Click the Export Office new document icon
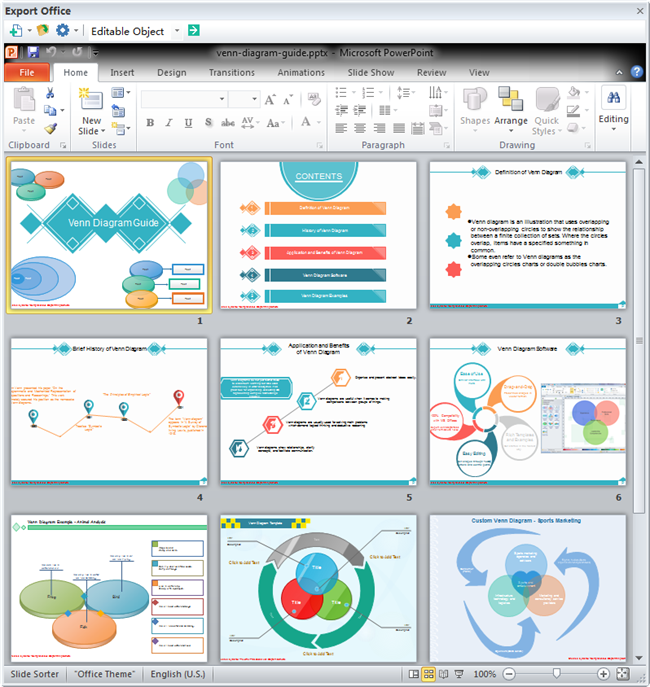The width and height of the screenshot is (650, 687). pos(16,31)
